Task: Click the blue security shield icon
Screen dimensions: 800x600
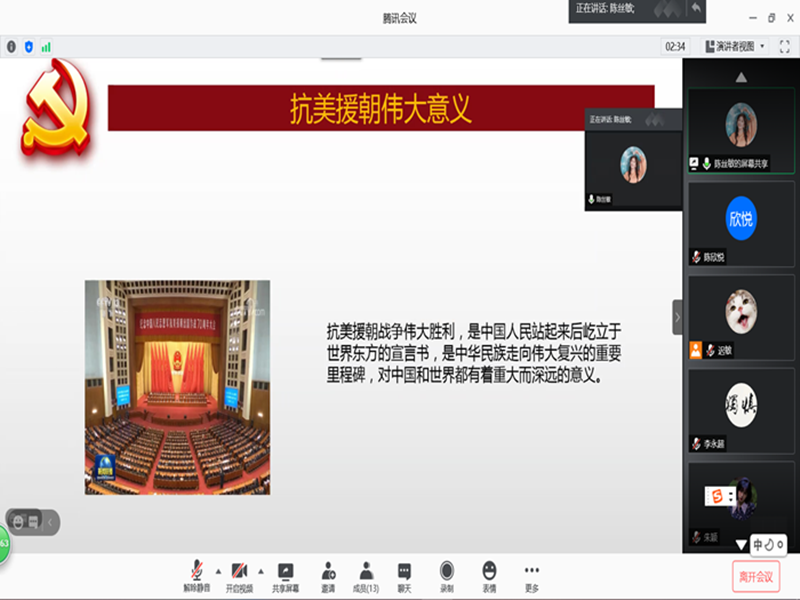Action: [x=28, y=46]
